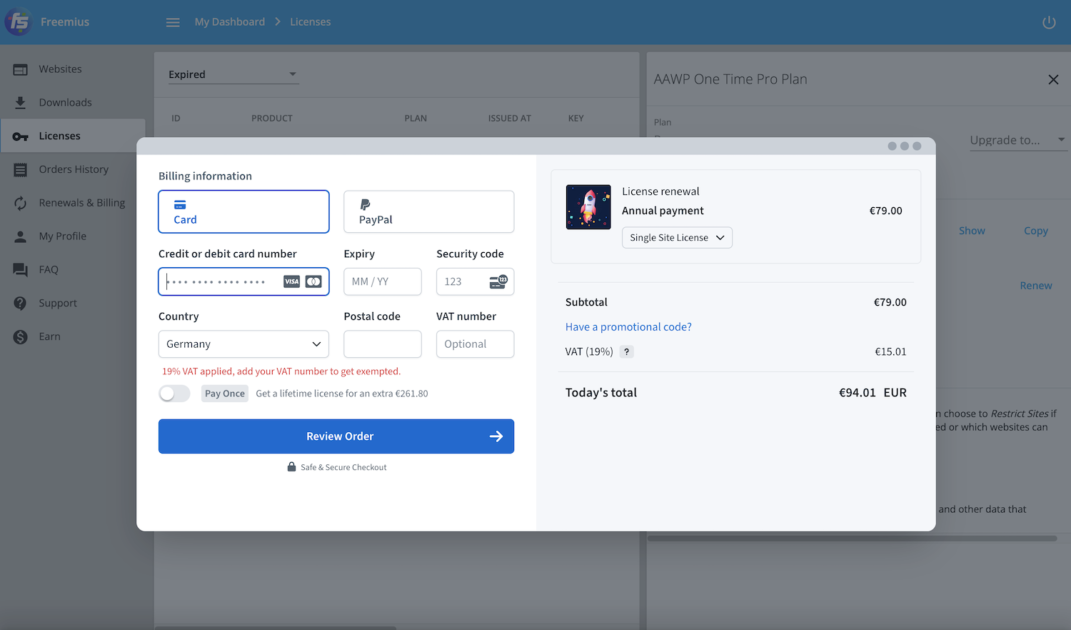Click the Renewals & Billing refresh icon
The height and width of the screenshot is (630, 1071).
20,203
